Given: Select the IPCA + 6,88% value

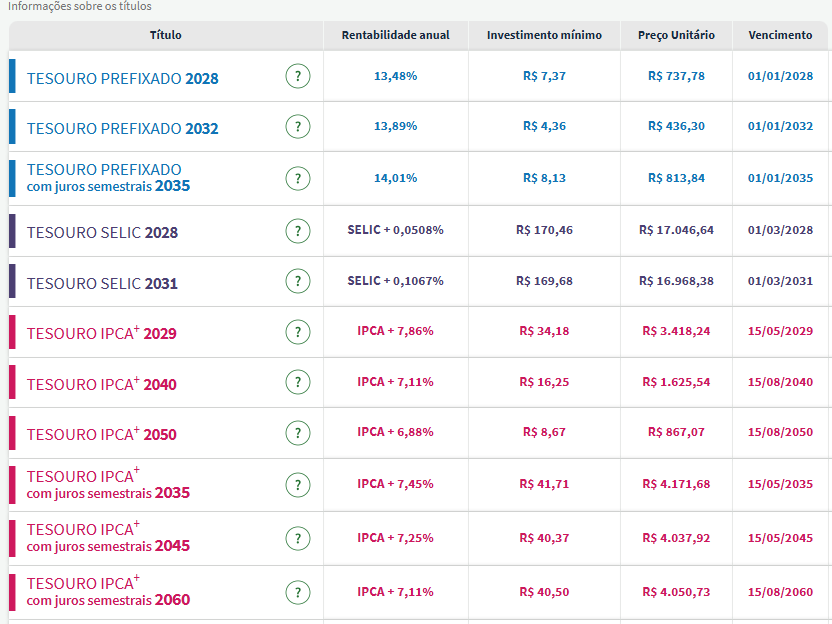Looking at the screenshot, I should click(x=395, y=431).
